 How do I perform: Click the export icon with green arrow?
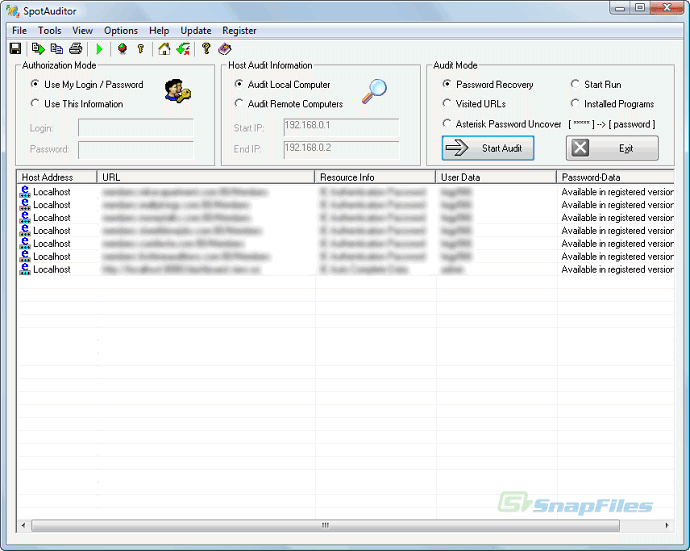point(38,48)
